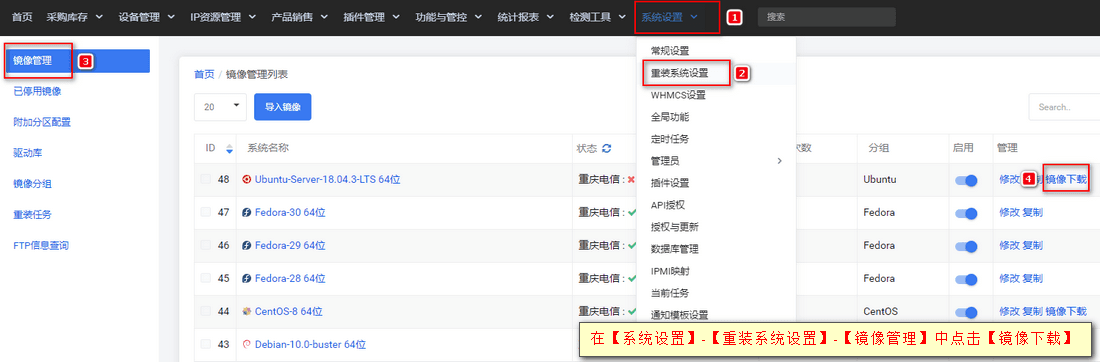Select 常规设置 from the menu
This screenshot has height=362, width=1100.
[670, 51]
